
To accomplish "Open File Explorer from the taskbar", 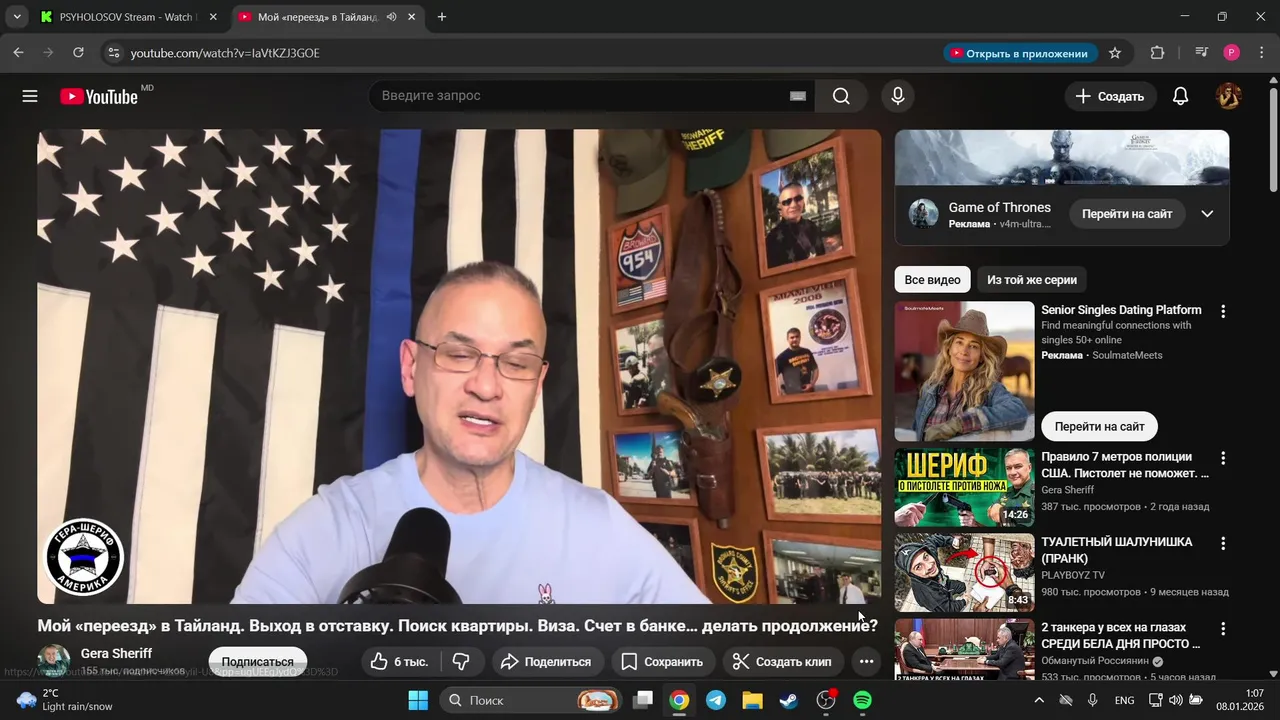I will [x=752, y=700].
